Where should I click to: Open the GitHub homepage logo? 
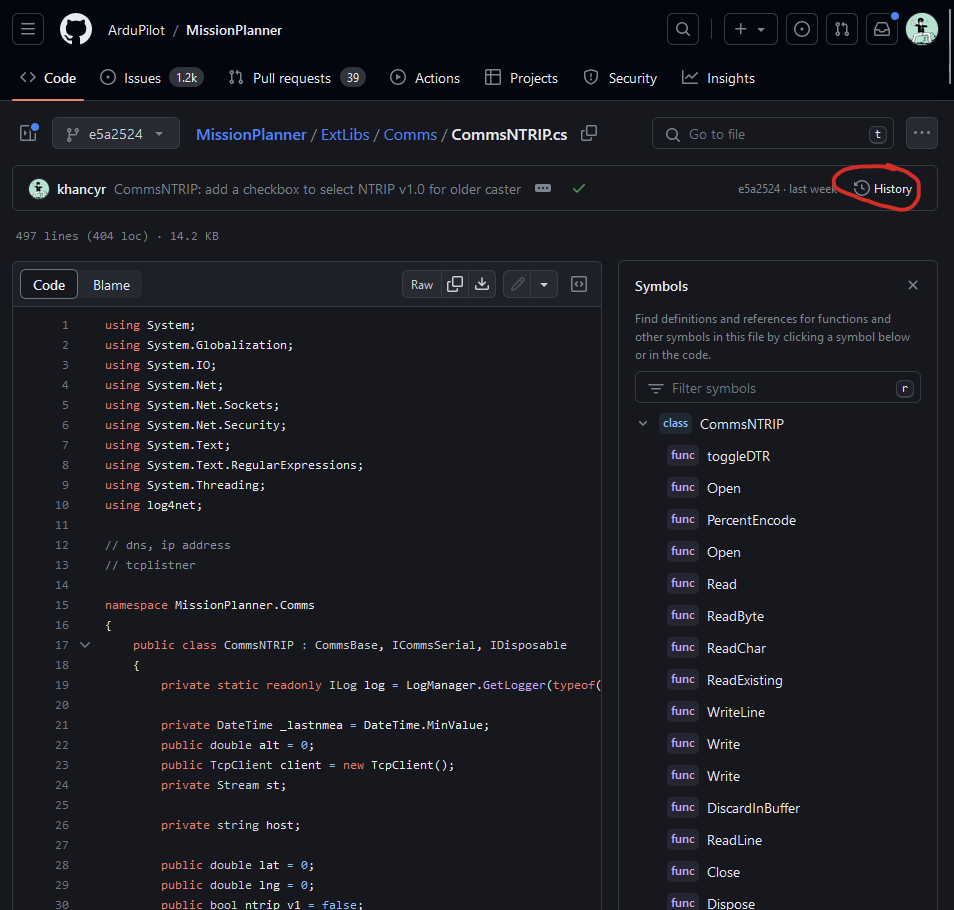pos(76,29)
